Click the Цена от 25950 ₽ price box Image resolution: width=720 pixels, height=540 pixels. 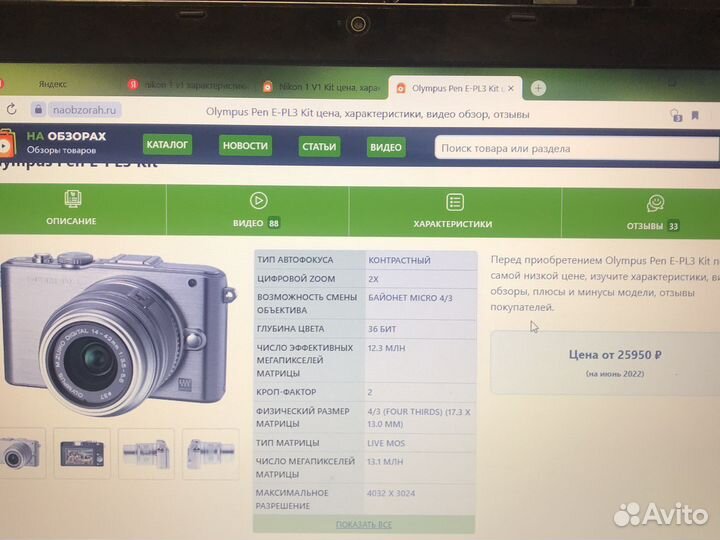pos(605,363)
